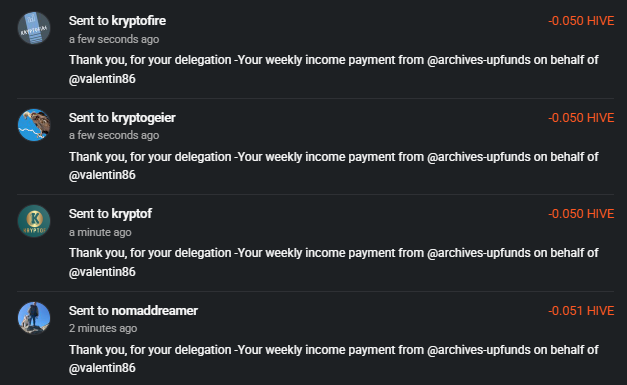Open kryptogeier's vulture avatar
Viewport: 627px width, 385px height.
[34, 125]
